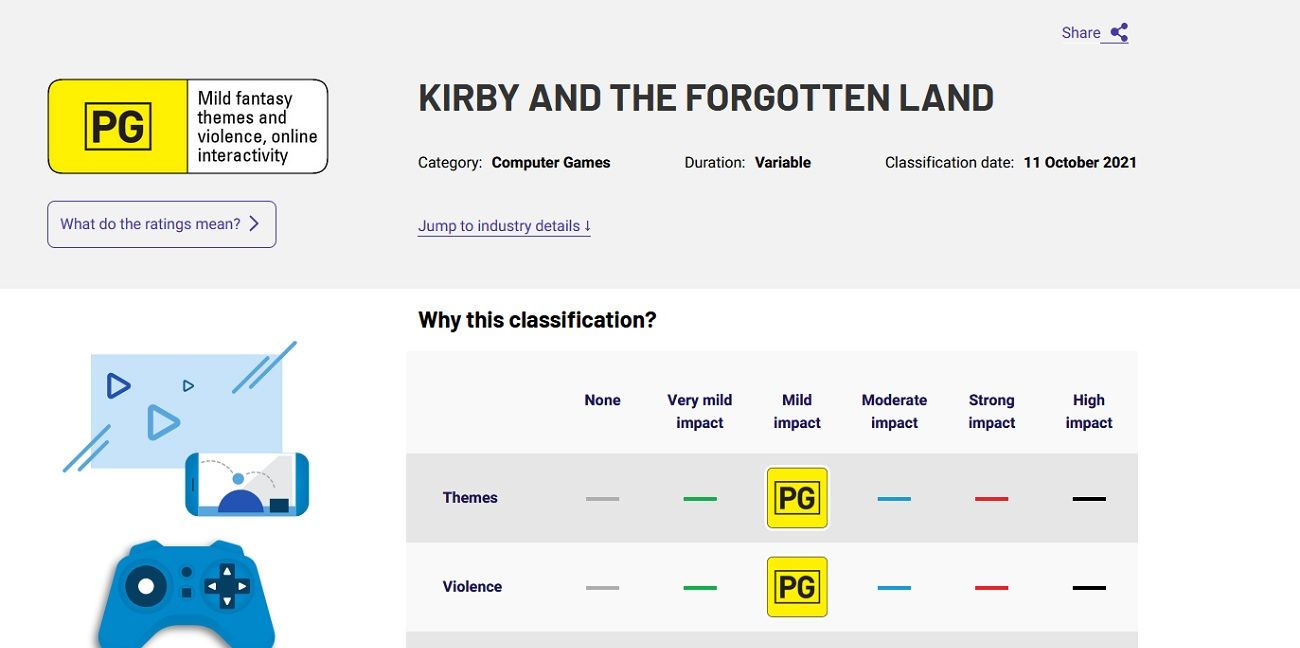Viewport: 1300px width, 648px height.
Task: Select the black High impact marker for Violence
Action: coord(1089,588)
